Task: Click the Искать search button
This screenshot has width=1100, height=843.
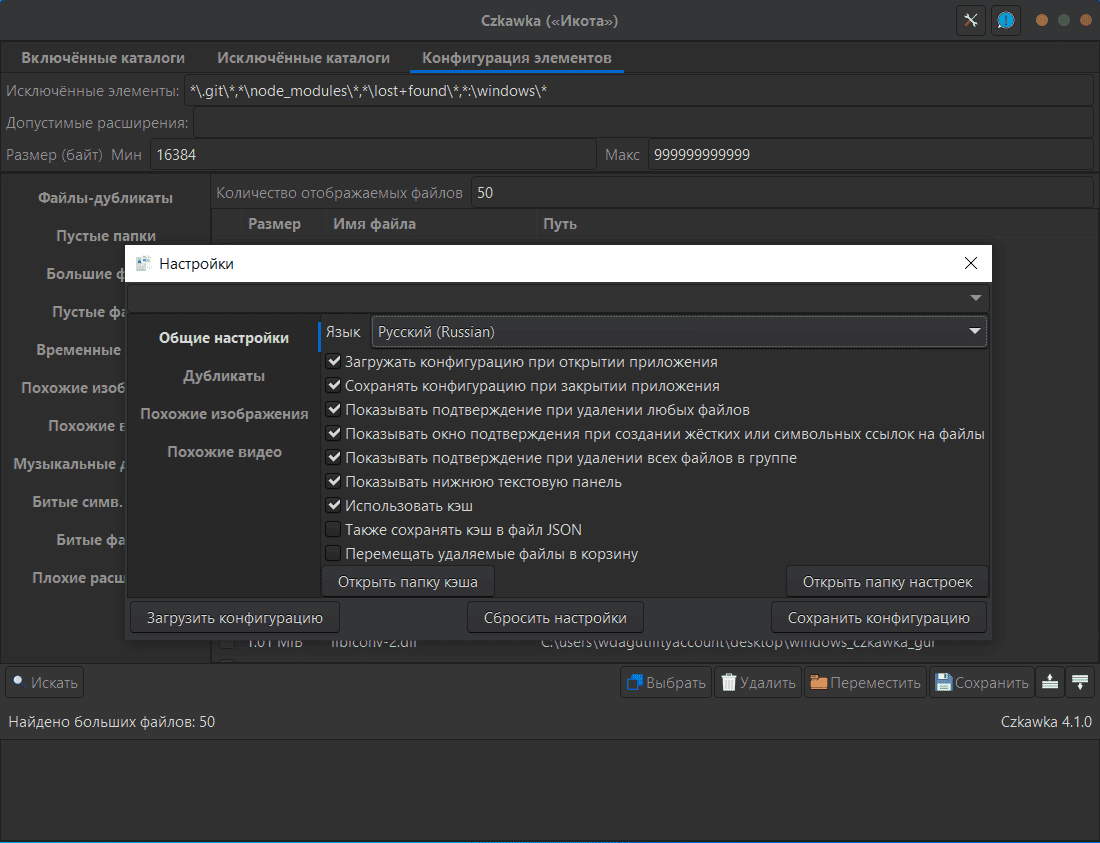Action: point(44,683)
